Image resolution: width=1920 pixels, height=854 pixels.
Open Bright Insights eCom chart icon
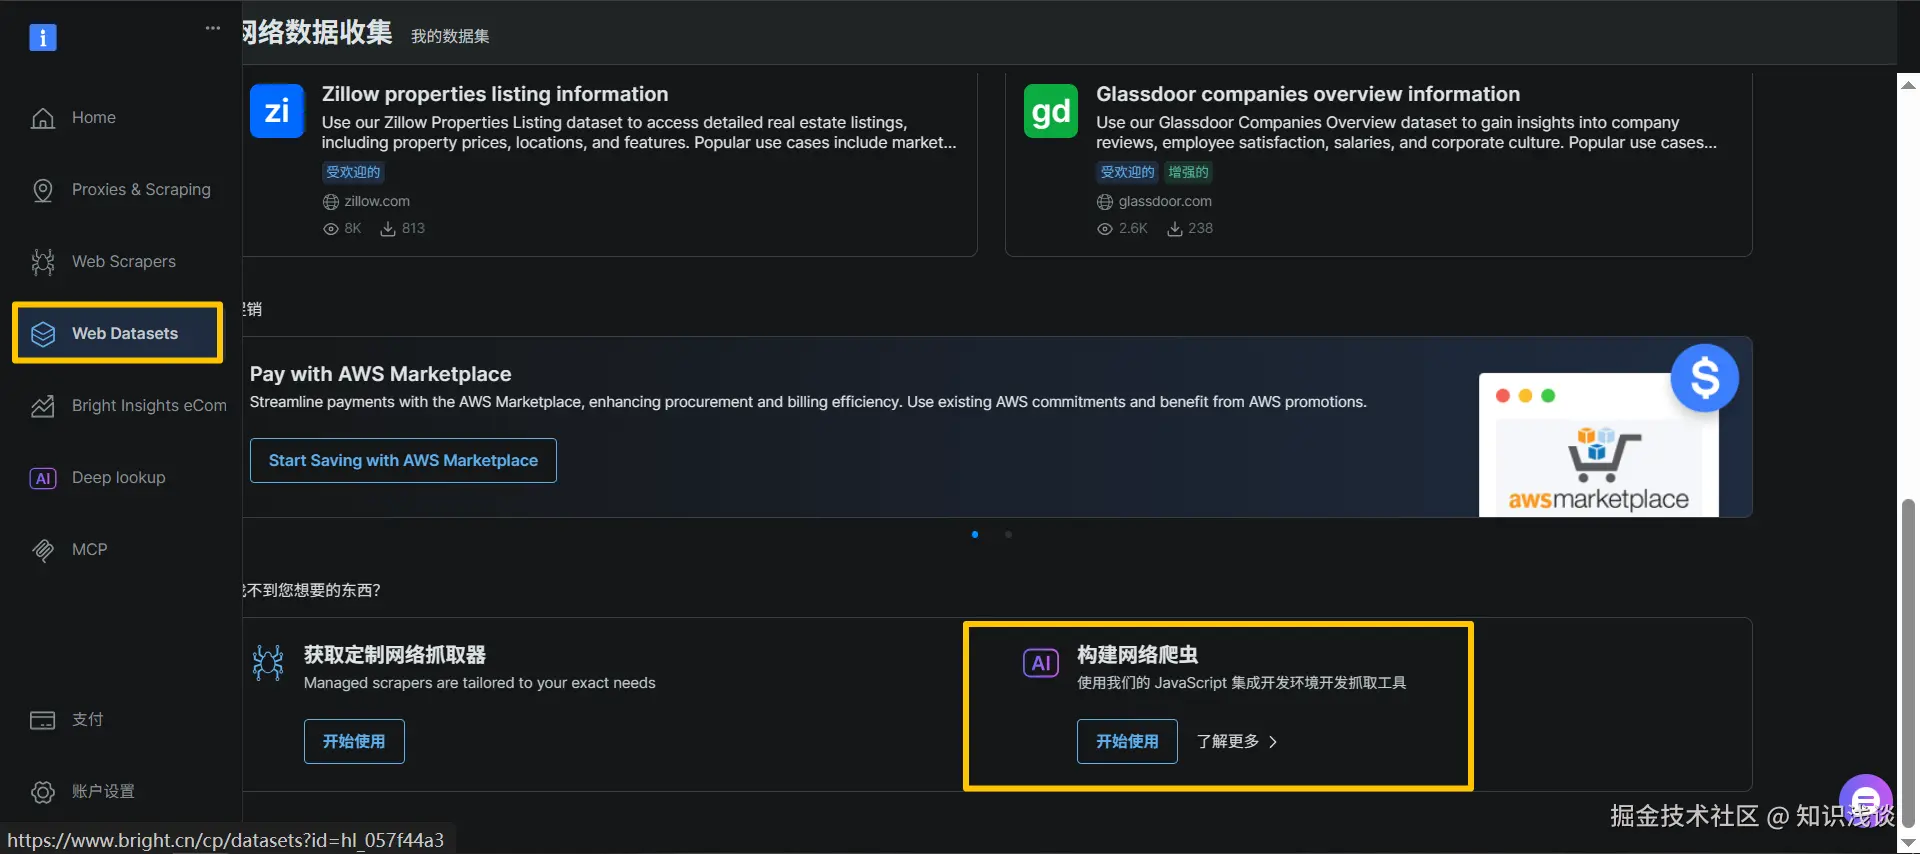pos(43,406)
